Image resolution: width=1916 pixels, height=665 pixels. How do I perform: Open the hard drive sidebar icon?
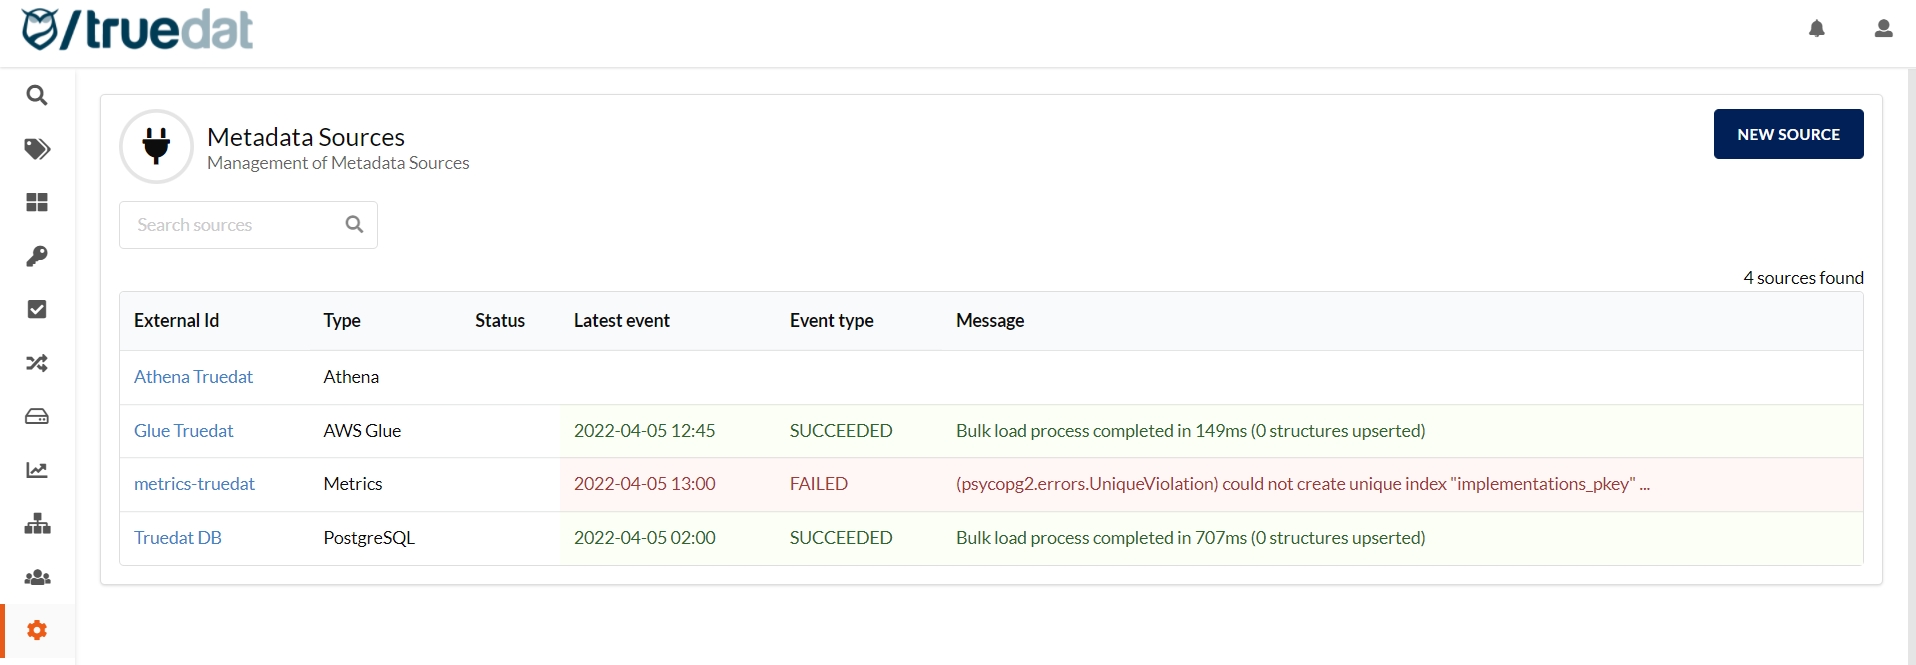coord(37,416)
